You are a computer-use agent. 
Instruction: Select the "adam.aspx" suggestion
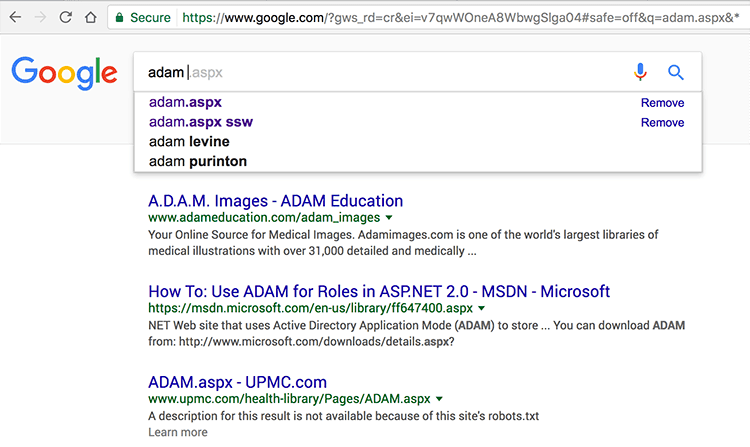[x=185, y=103]
